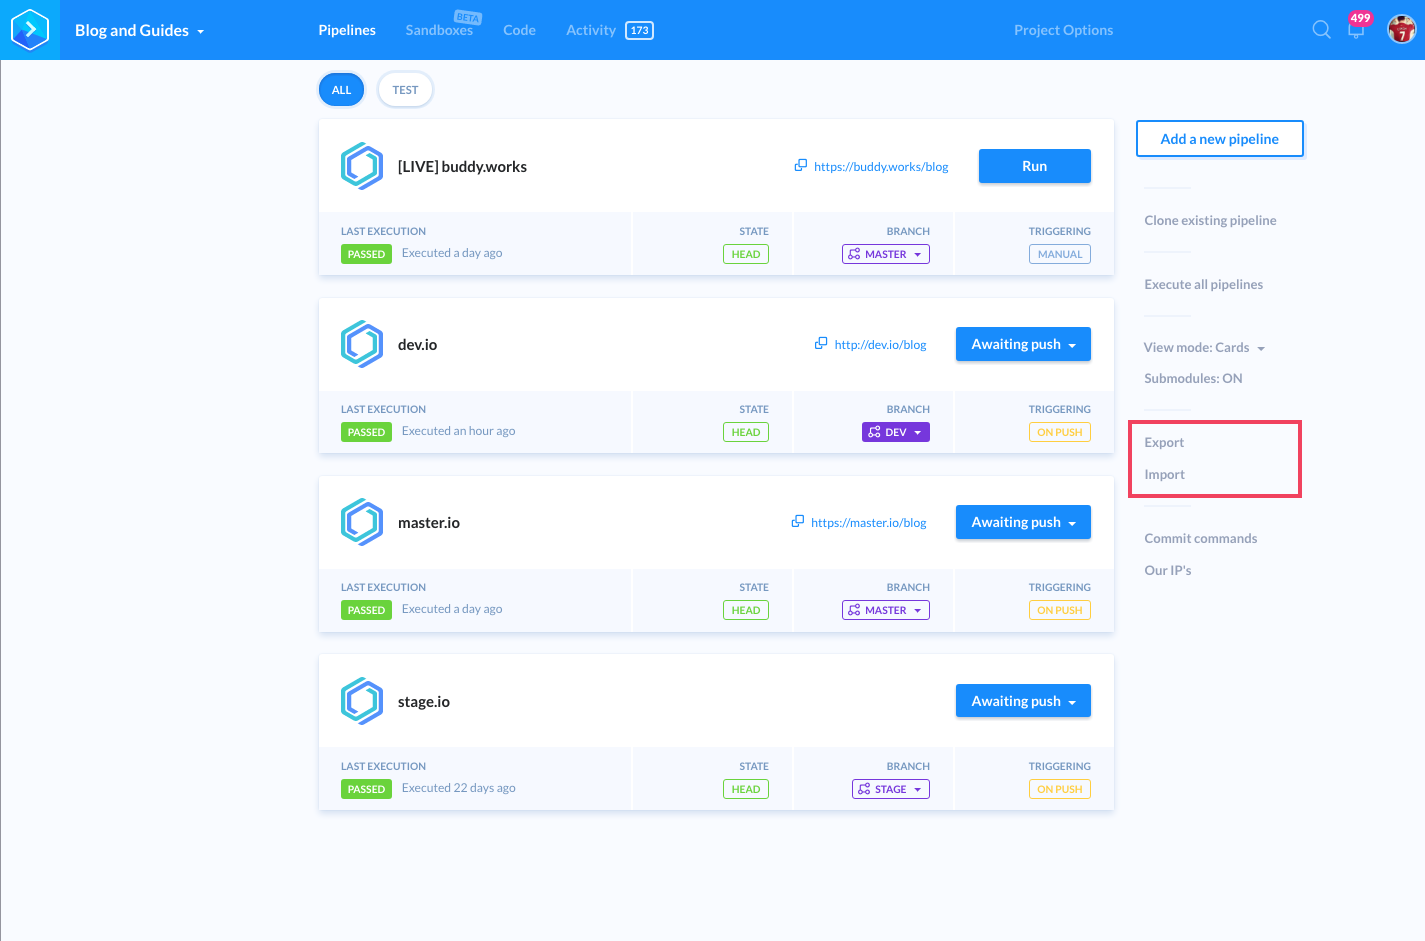The image size is (1425, 941).
Task: Expand Awaiting push dropdown for stage.io
Action: [1023, 701]
